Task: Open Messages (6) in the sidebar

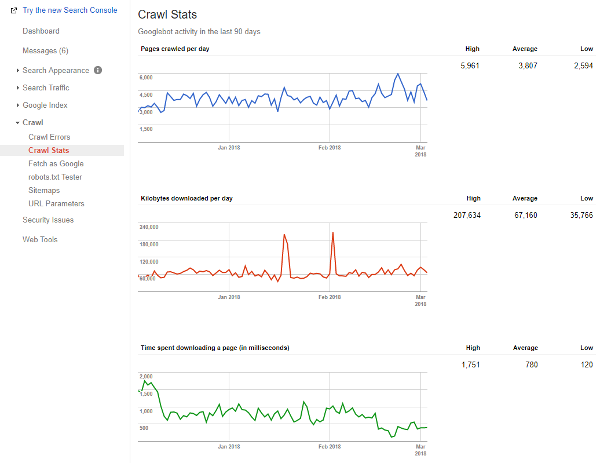Action: pyautogui.click(x=45, y=50)
